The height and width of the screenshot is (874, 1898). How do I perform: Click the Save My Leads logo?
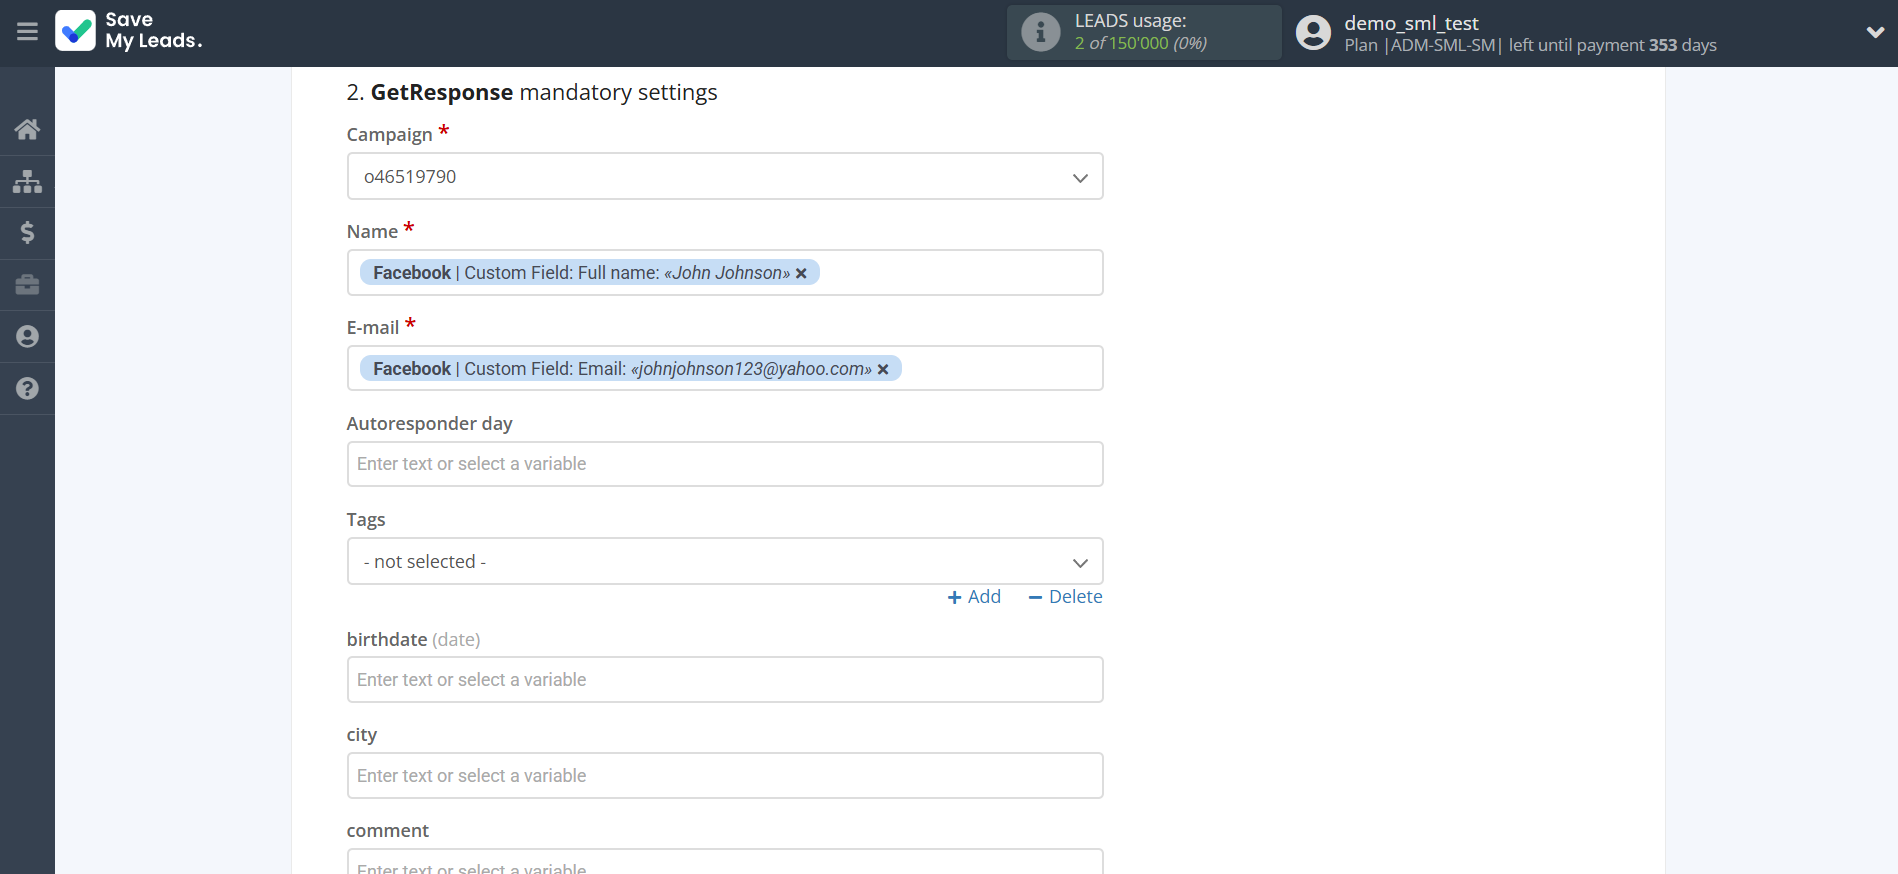(x=129, y=31)
